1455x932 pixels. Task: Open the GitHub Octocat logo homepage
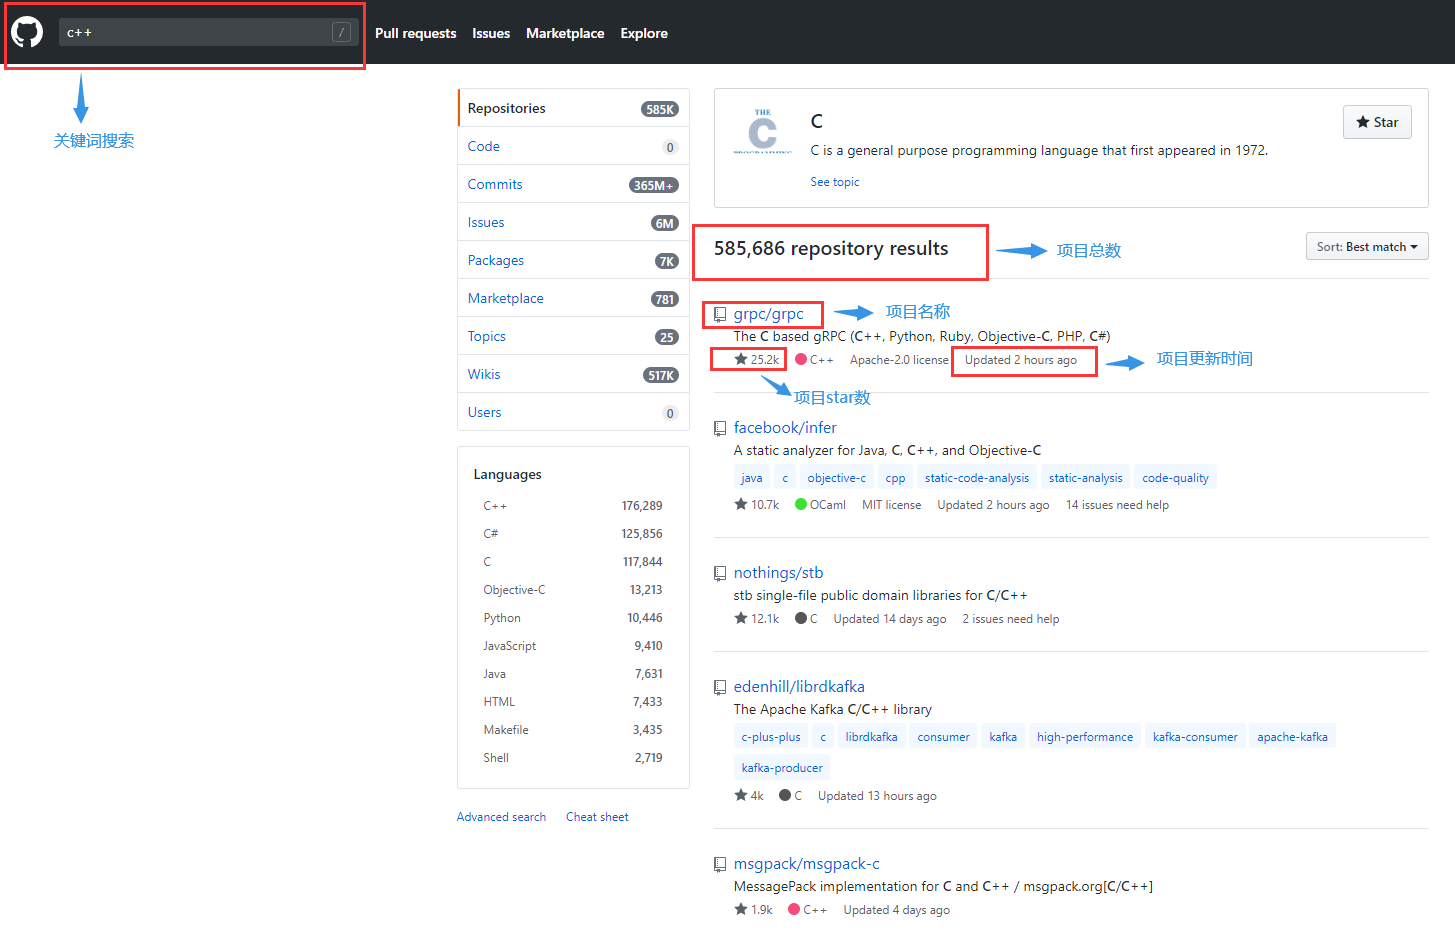coord(27,32)
